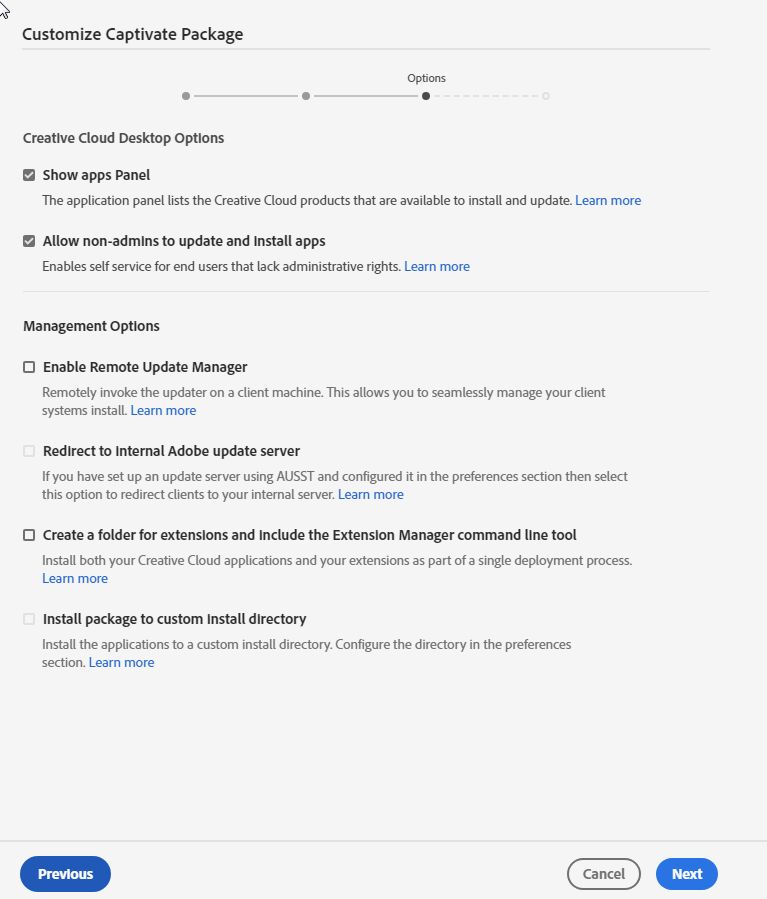Viewport: 767px width, 899px height.
Task: Toggle Allow non-admins to update and install apps
Action: (x=29, y=241)
